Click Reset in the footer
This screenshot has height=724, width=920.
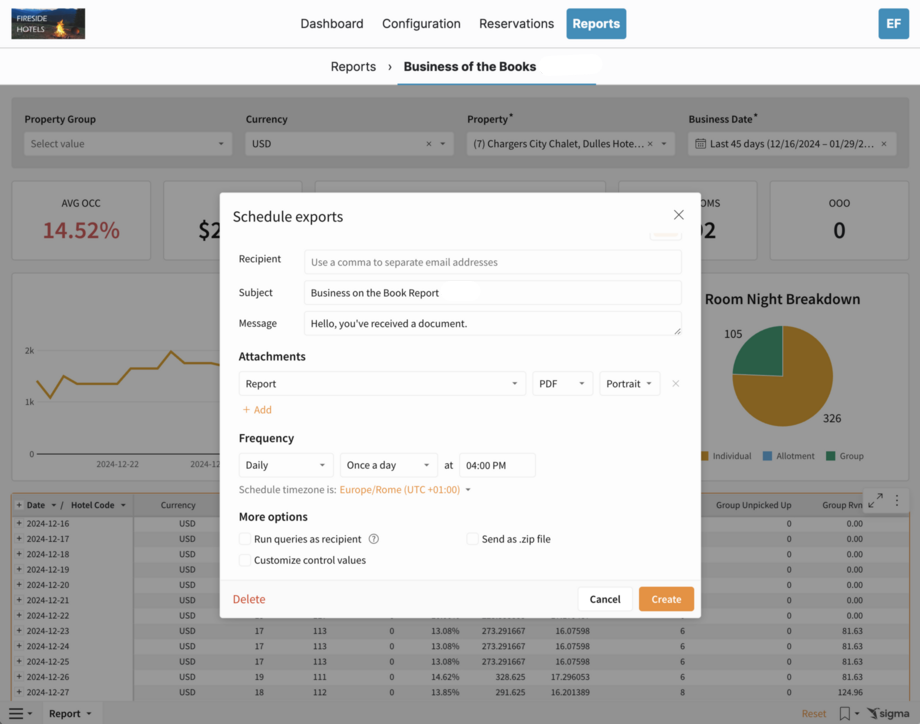tap(814, 713)
